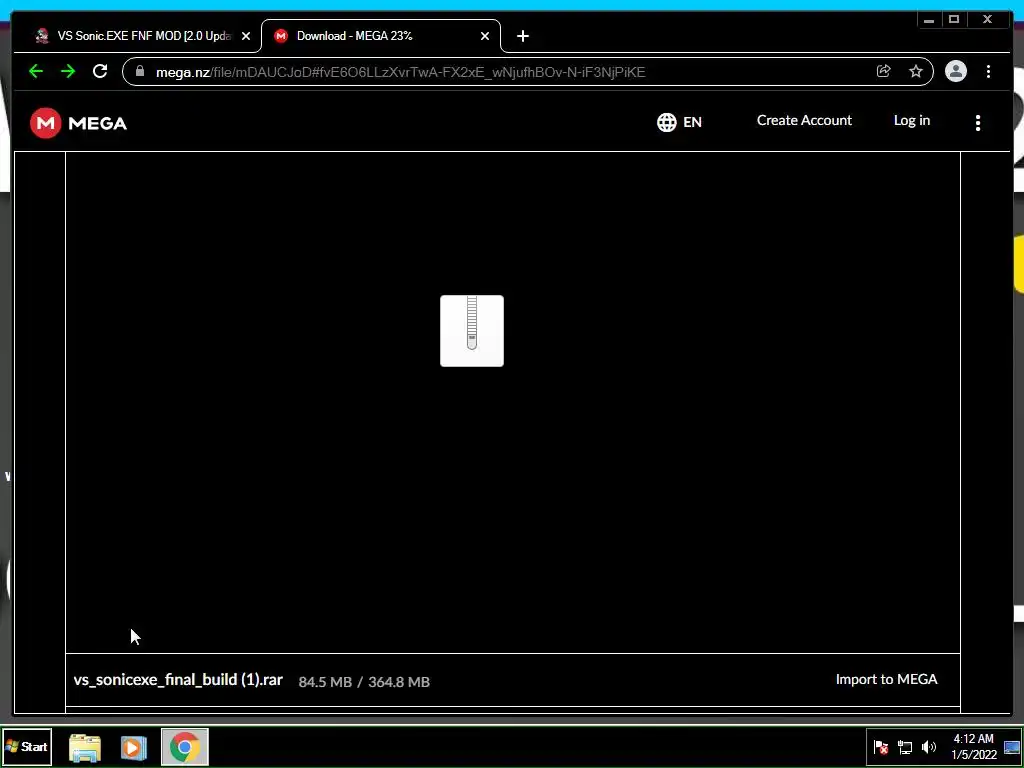1024x768 pixels.
Task: Reload the MEGA page
Action: click(100, 71)
